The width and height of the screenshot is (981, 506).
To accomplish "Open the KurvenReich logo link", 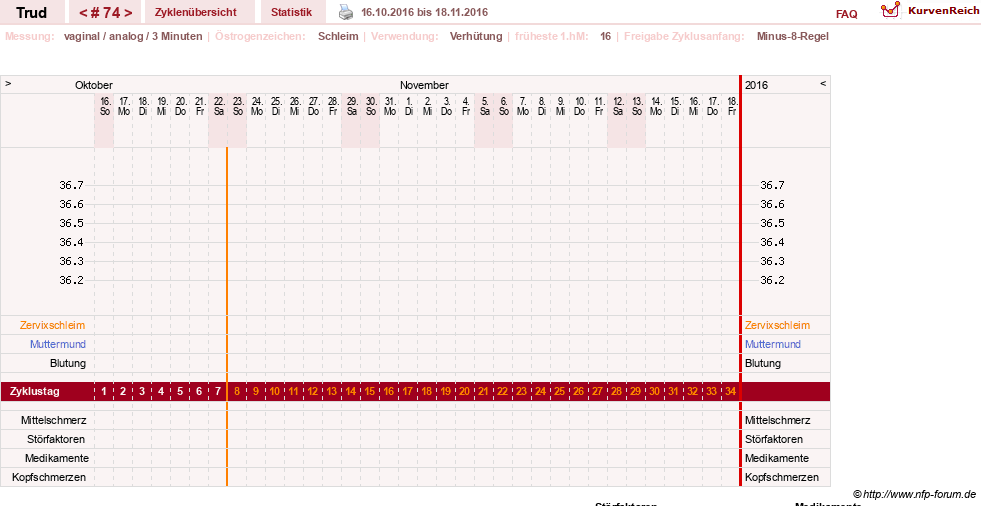I will (930, 11).
